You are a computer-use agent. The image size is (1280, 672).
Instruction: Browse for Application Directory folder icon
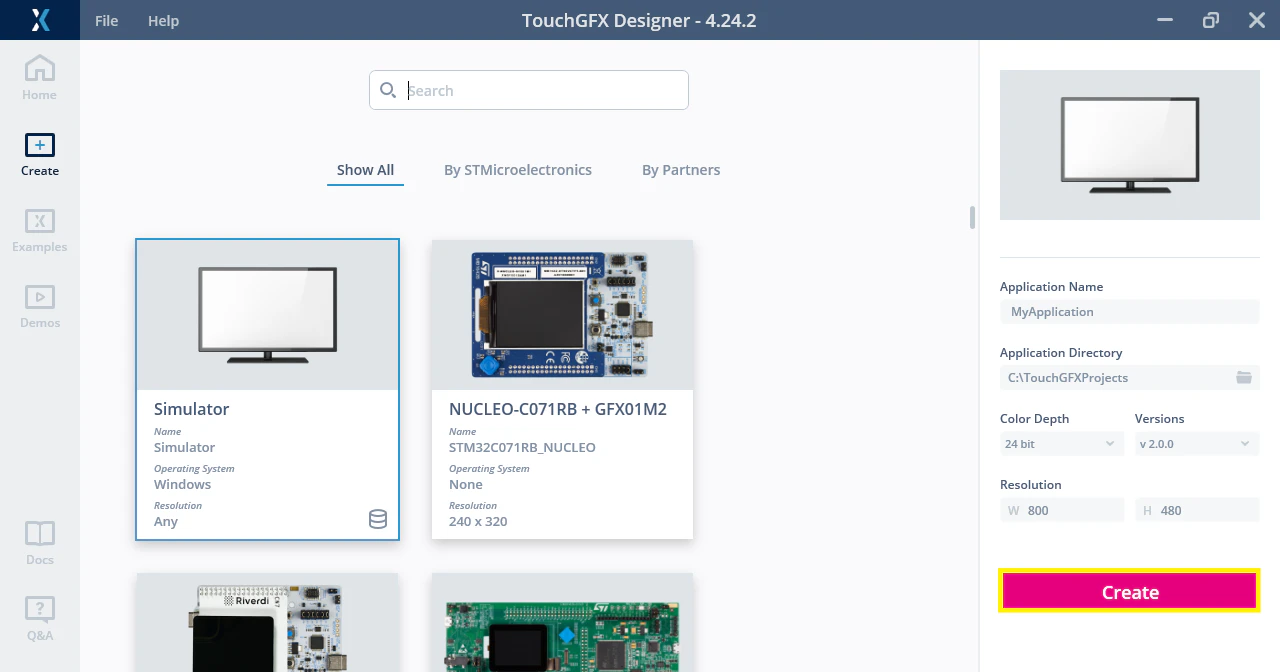click(1244, 377)
